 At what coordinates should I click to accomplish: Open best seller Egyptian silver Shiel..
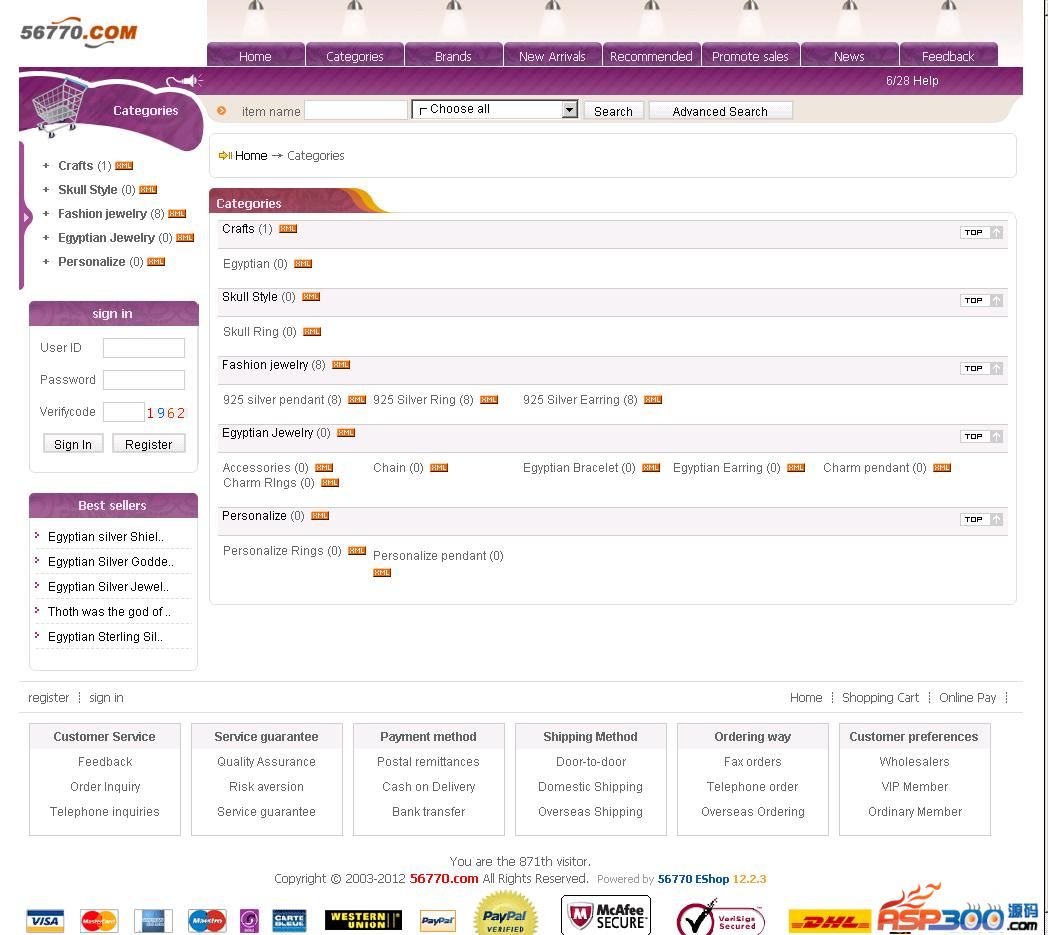106,537
